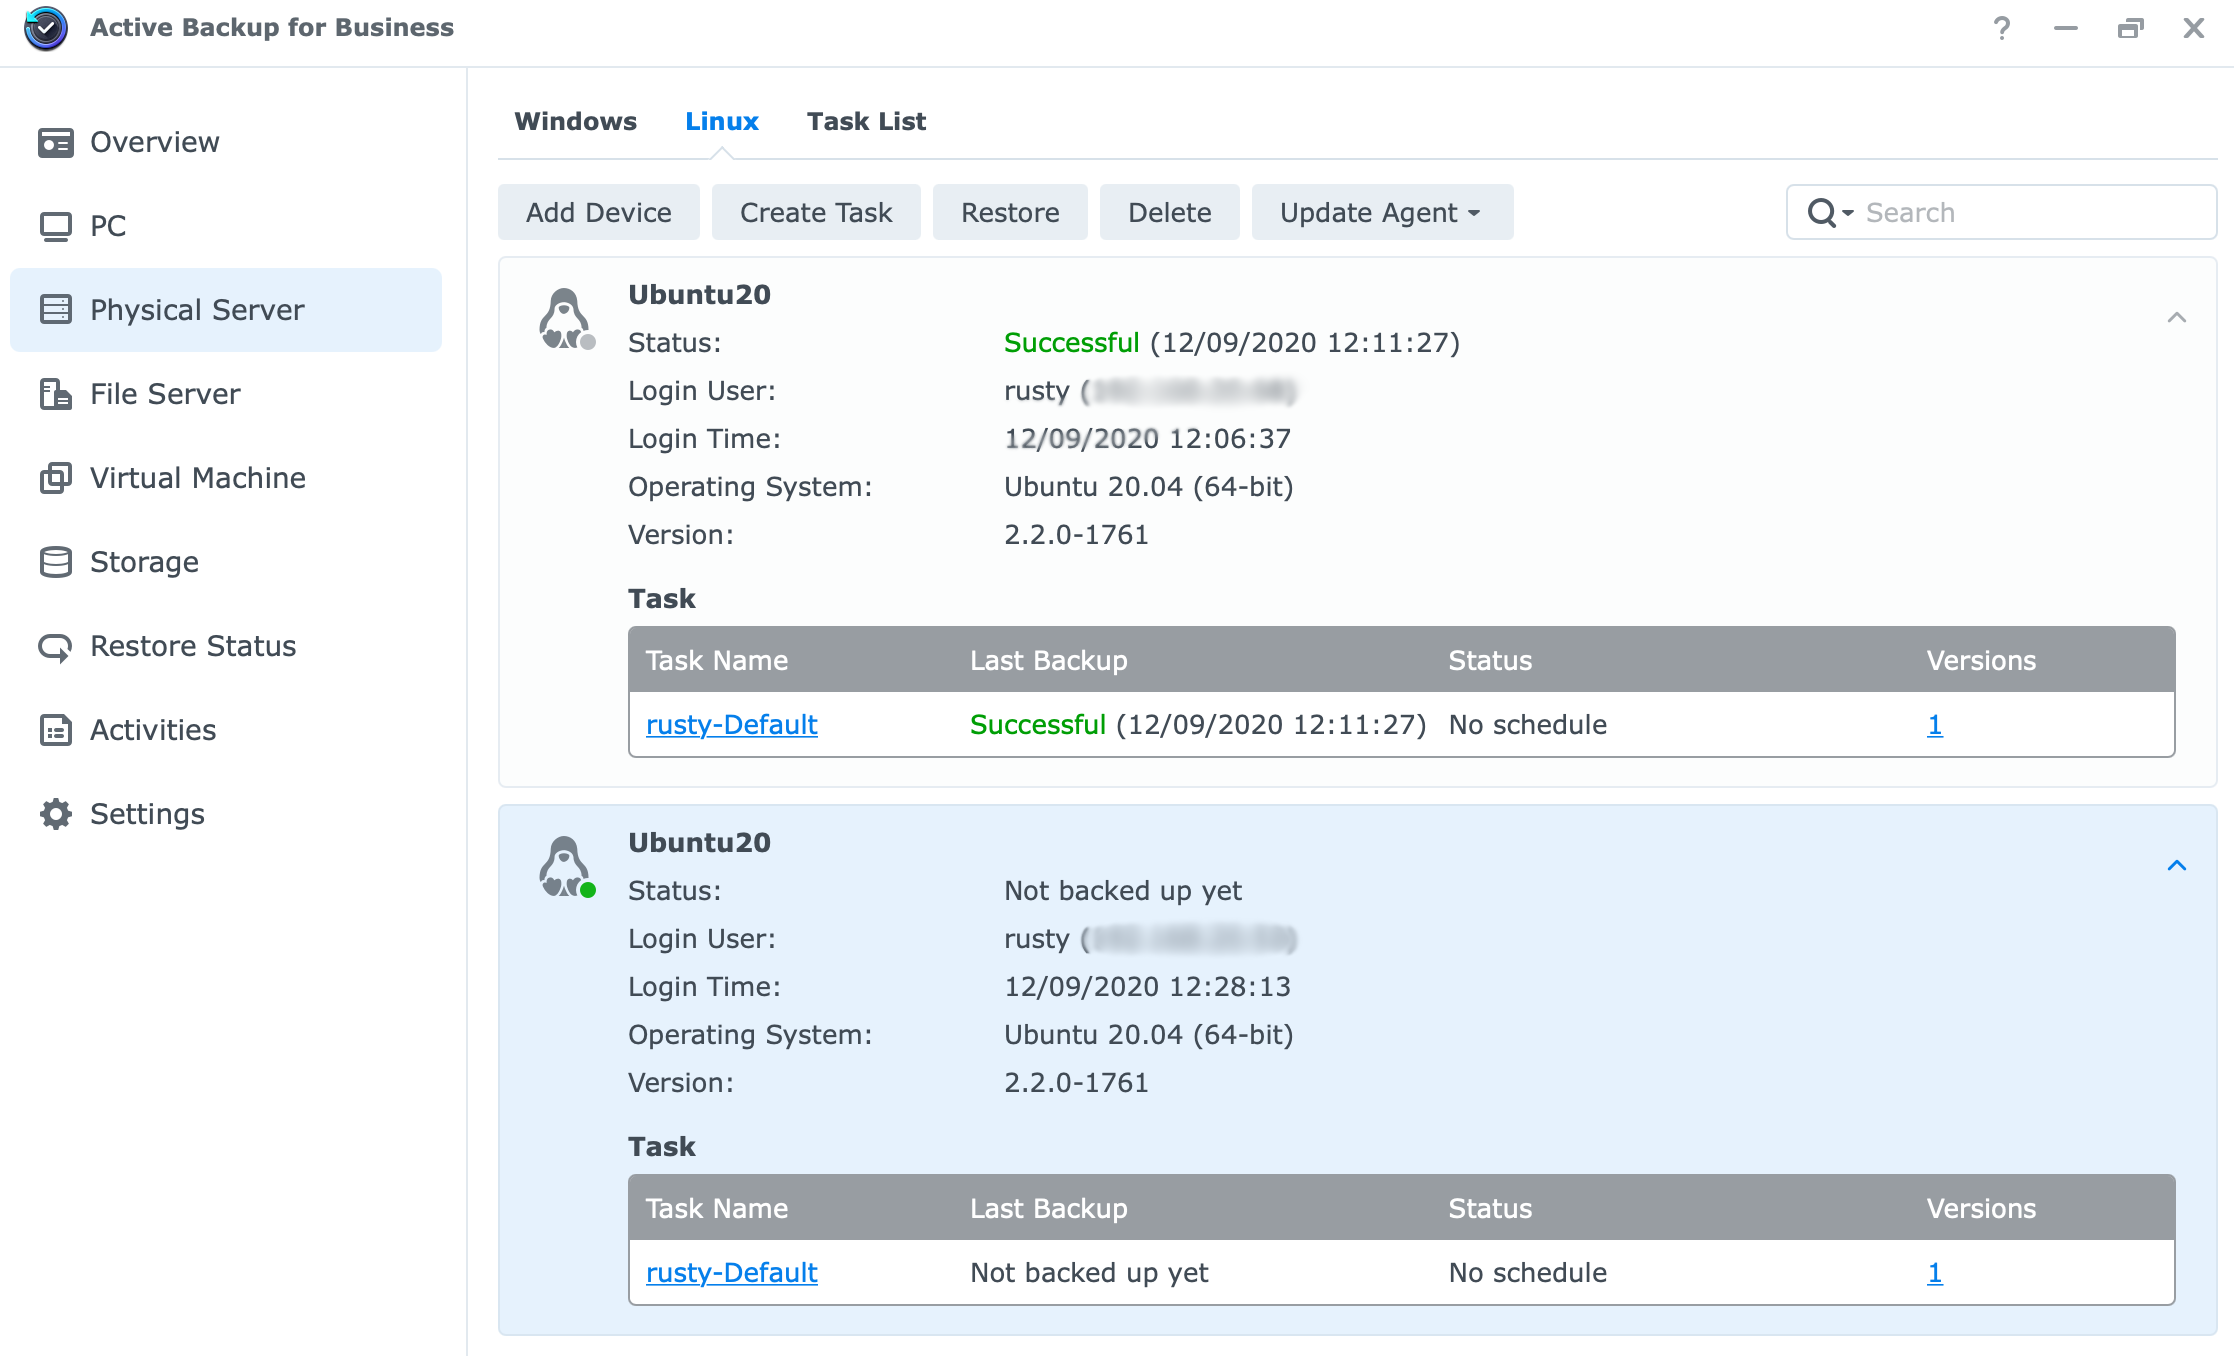Click Task Name header in first task table

pyautogui.click(x=717, y=661)
